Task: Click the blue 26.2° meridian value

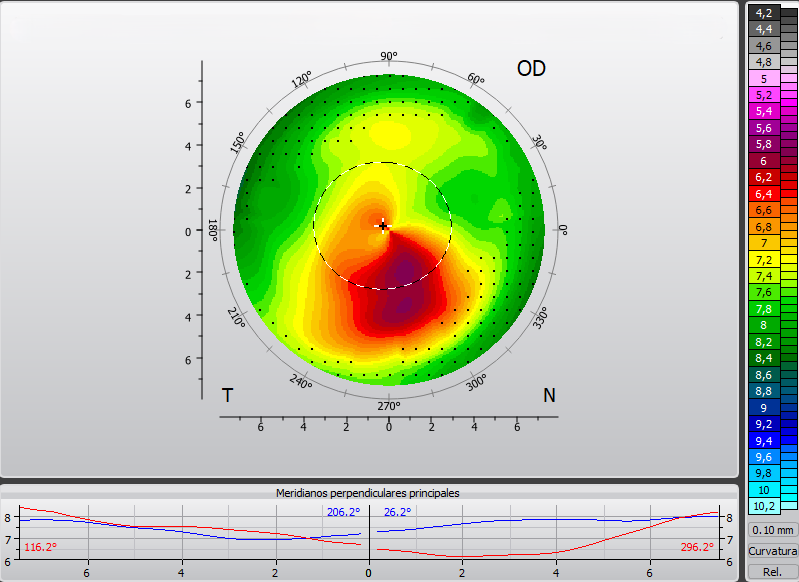Action: (397, 512)
